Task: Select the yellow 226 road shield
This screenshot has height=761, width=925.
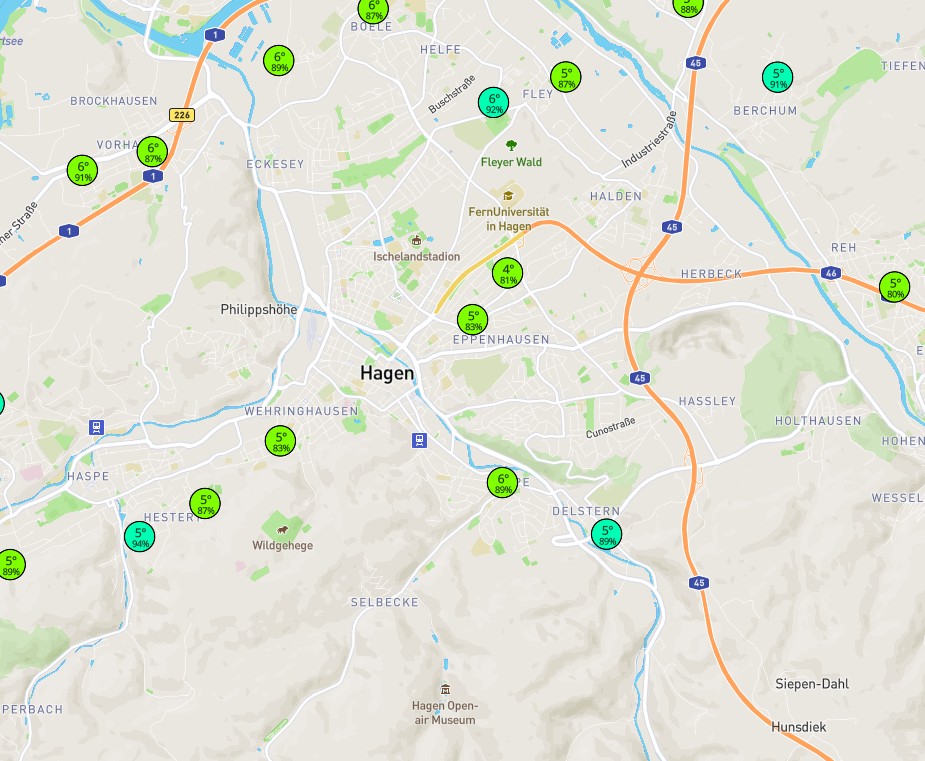Action: pos(180,114)
